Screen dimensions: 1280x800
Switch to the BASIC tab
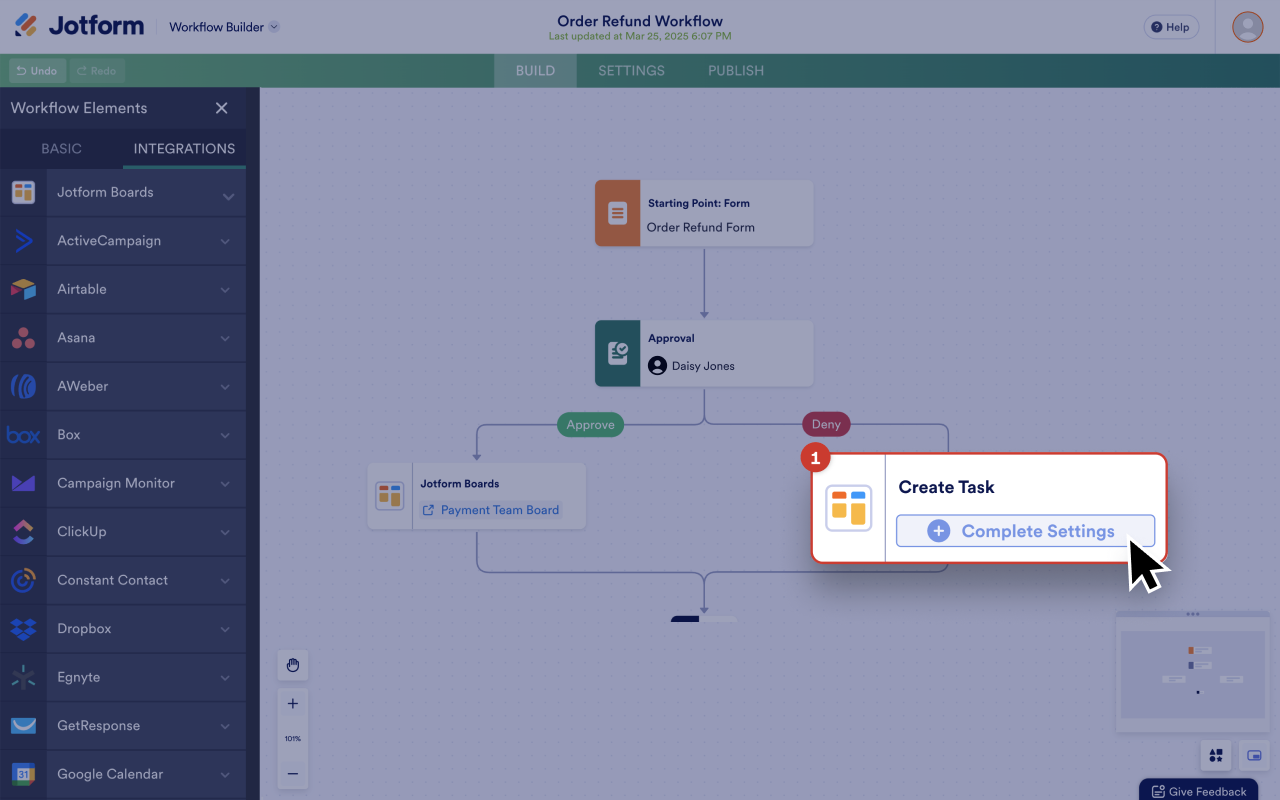point(61,148)
